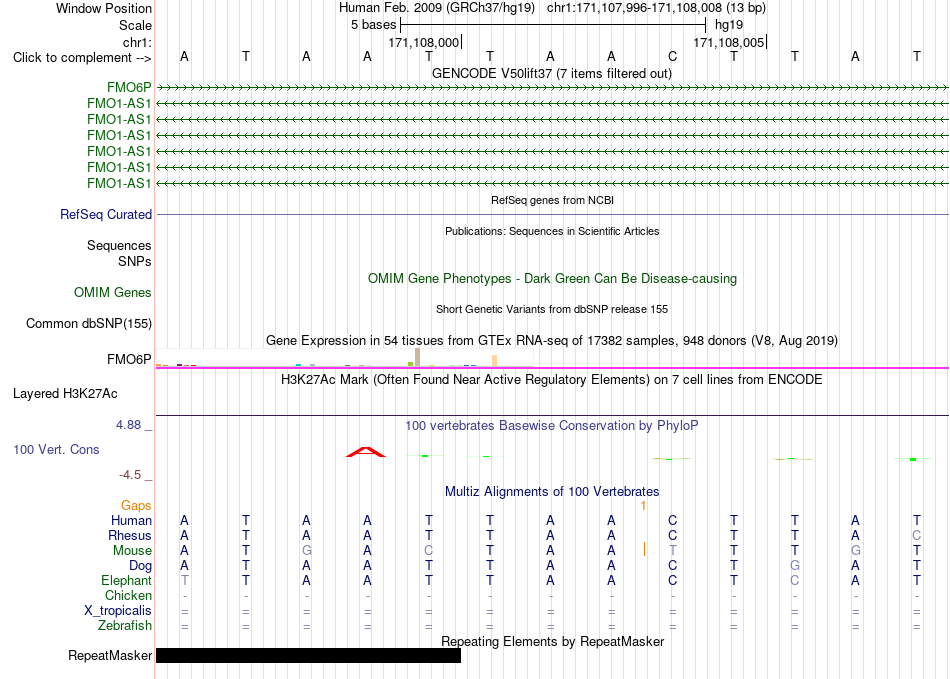Click the GENCODE V50lift37 track title
Viewport: 950px width, 679px height.
[552, 74]
